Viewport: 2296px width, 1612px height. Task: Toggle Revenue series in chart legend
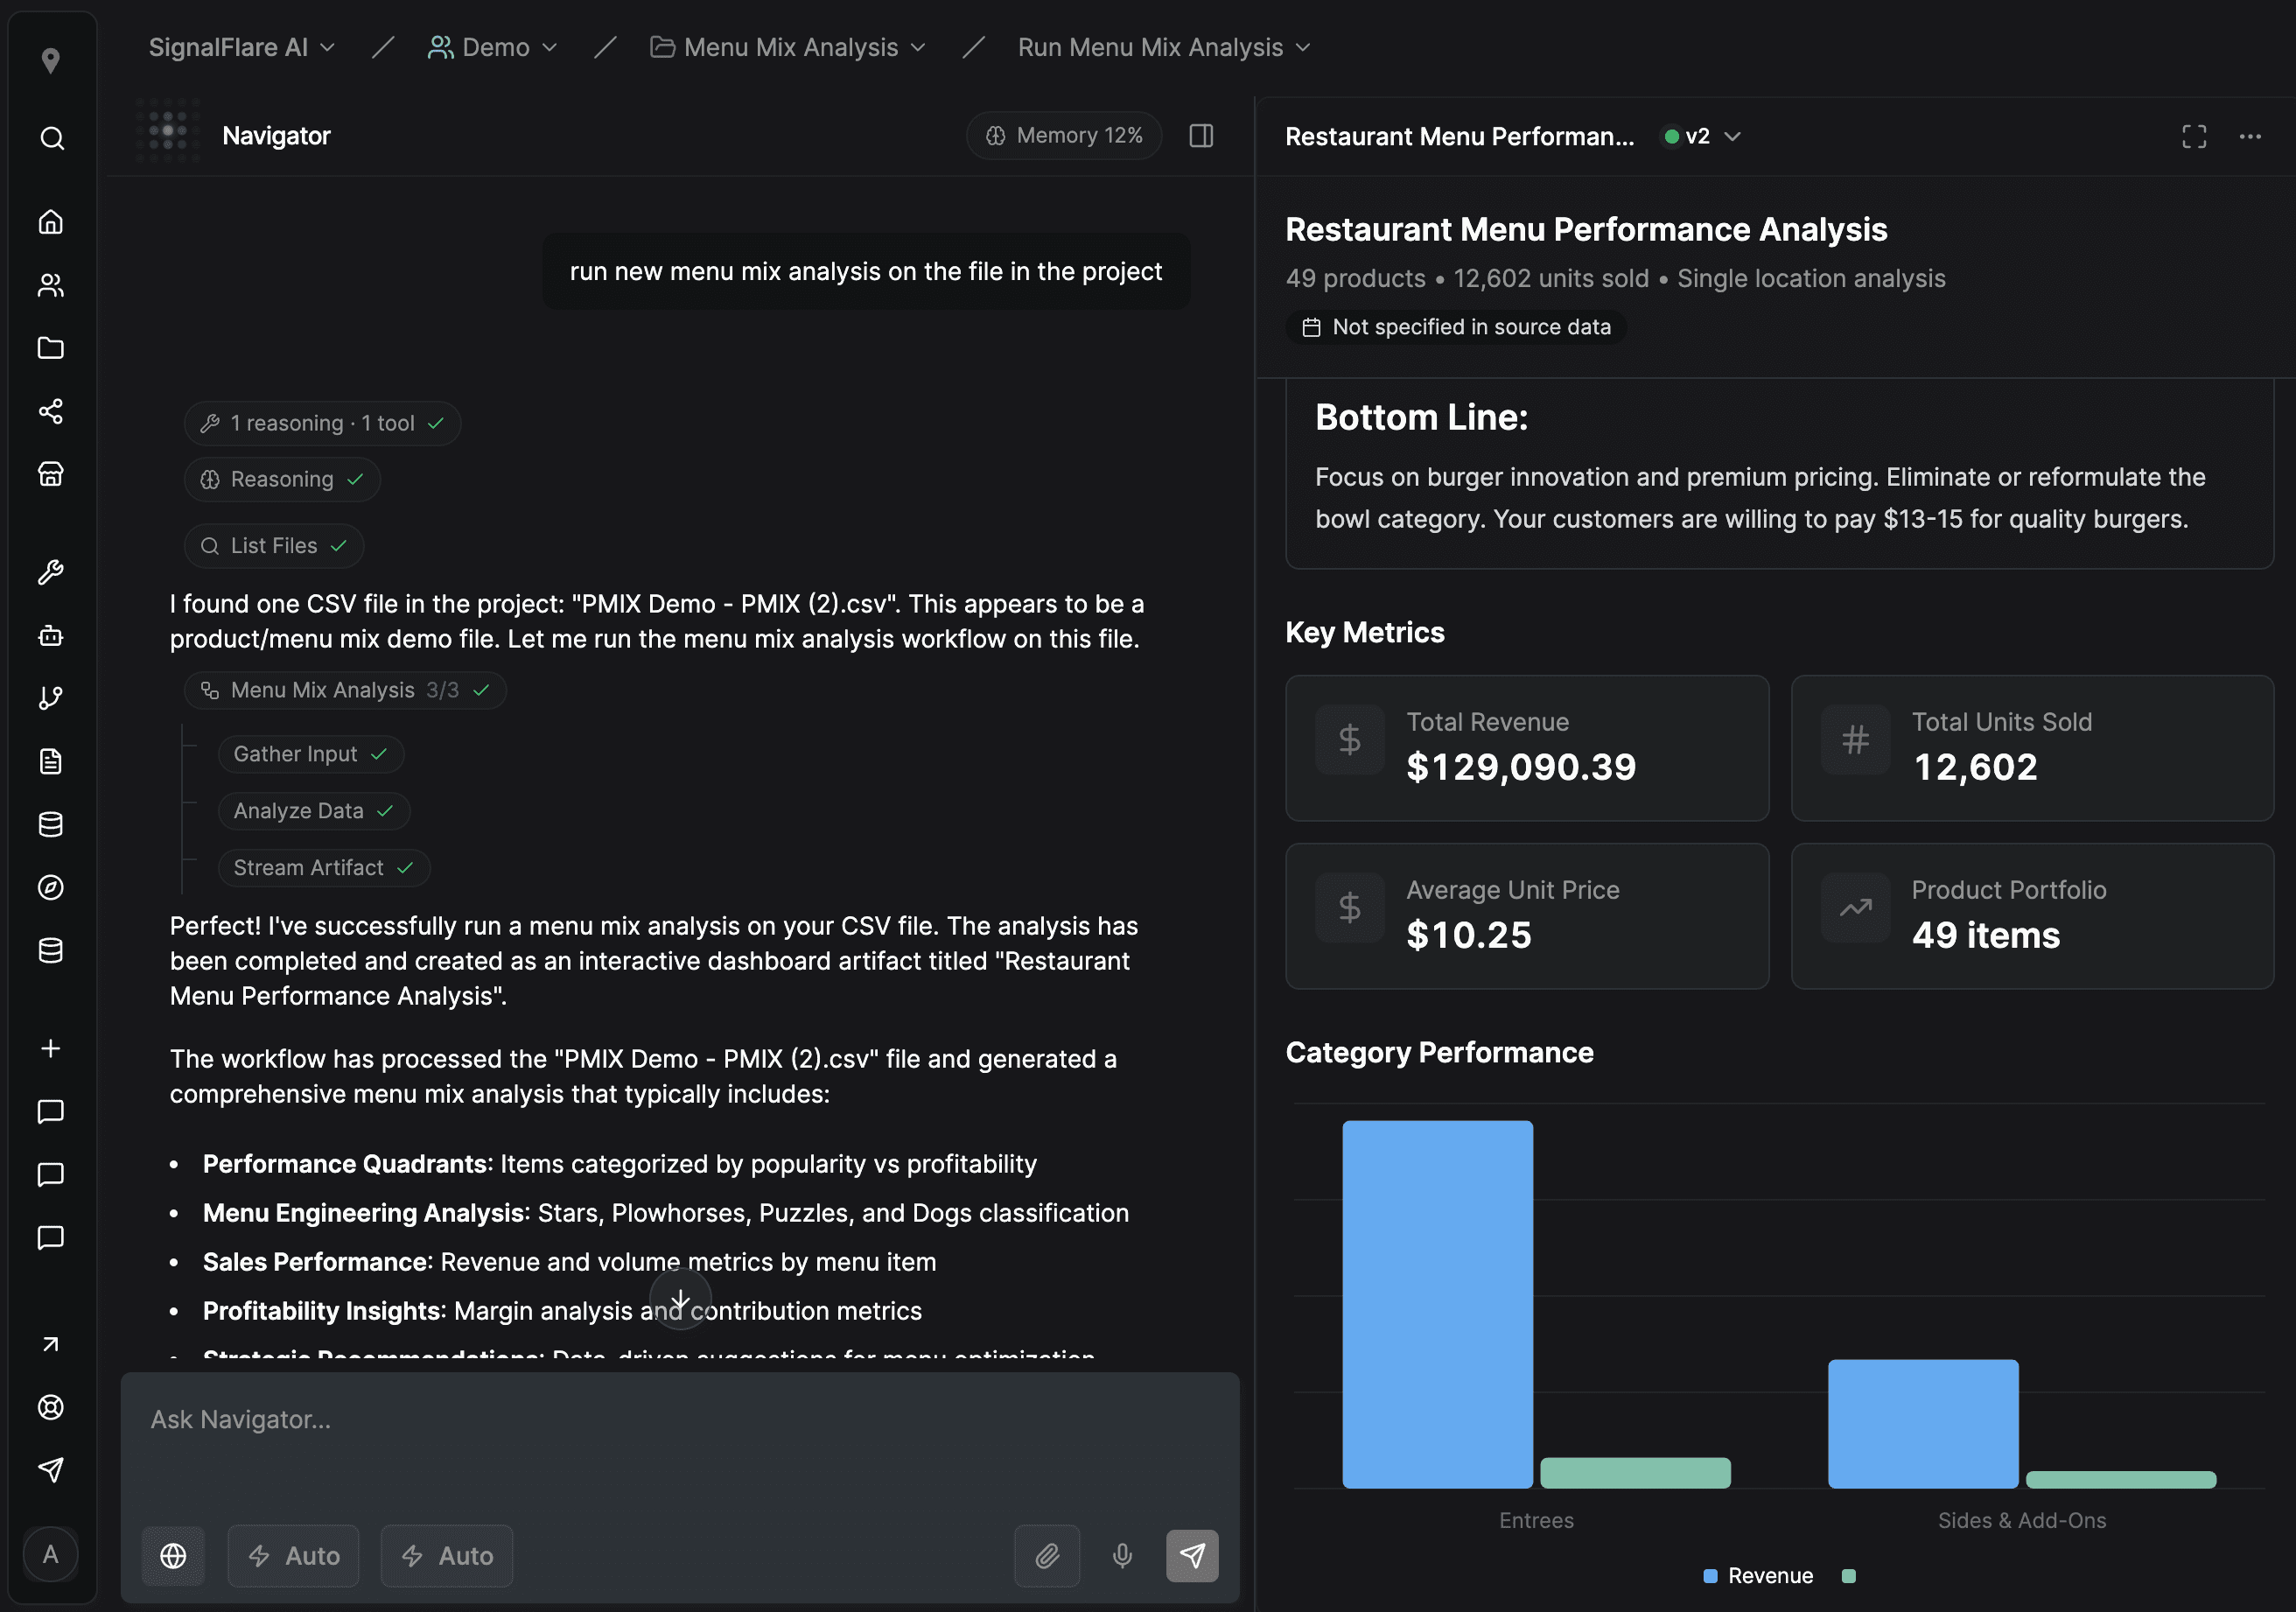[1758, 1575]
